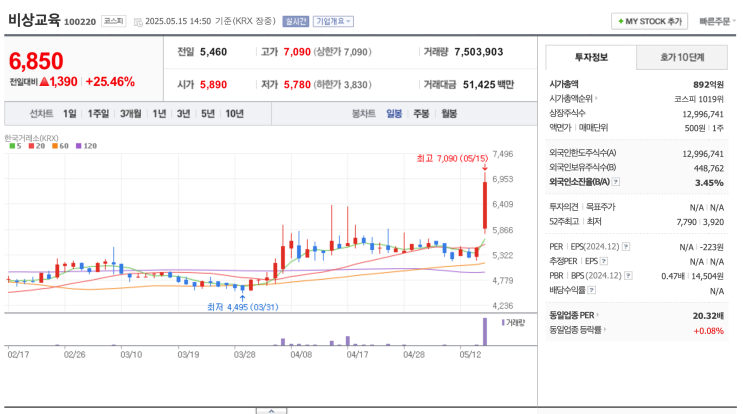The width and height of the screenshot is (743, 414).
Task: Open help icon next to 추정PER EPS
Action: coord(604,261)
